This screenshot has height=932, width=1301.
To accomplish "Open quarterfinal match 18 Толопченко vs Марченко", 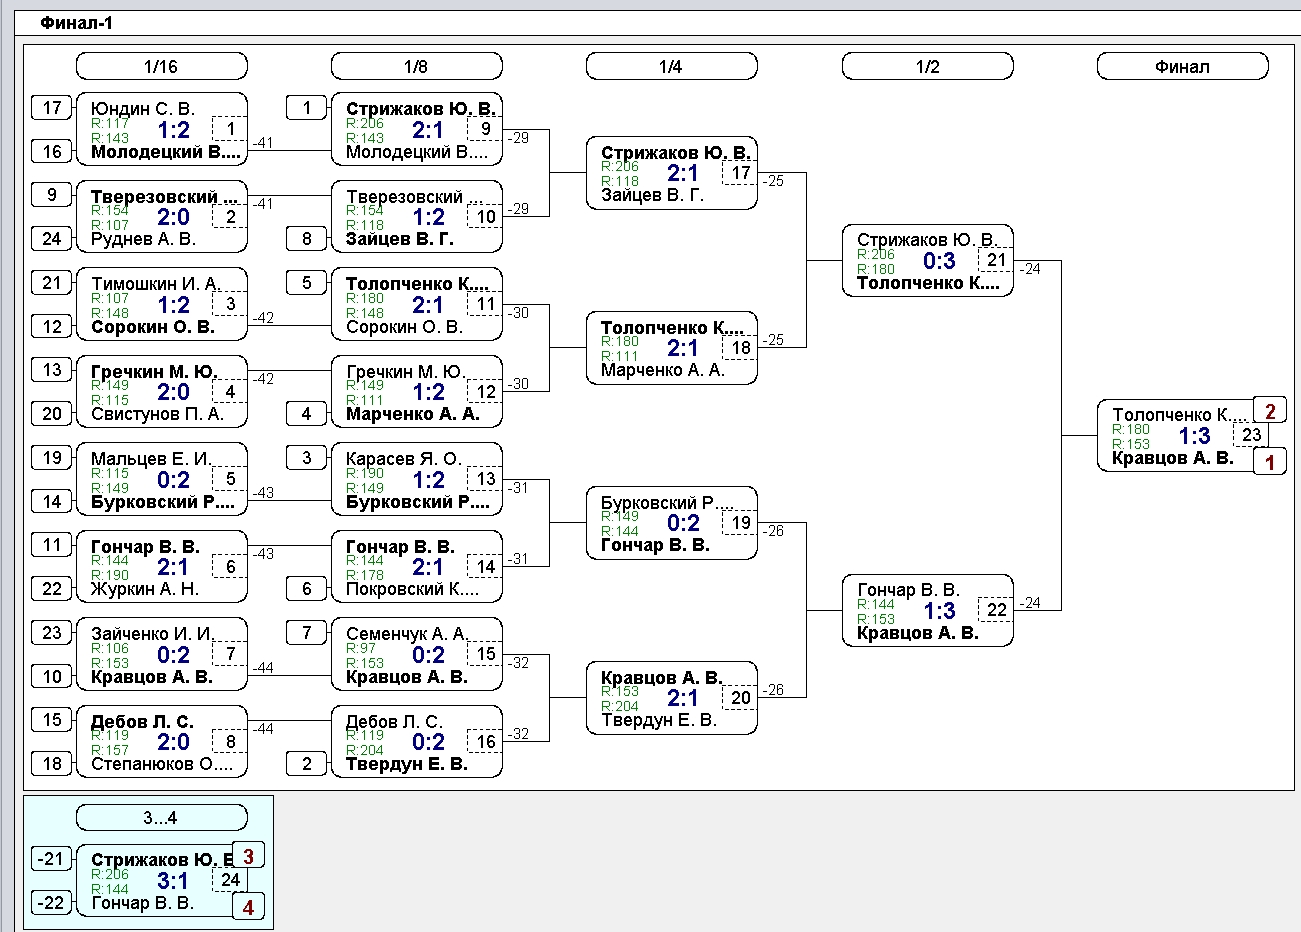I will coord(672,348).
